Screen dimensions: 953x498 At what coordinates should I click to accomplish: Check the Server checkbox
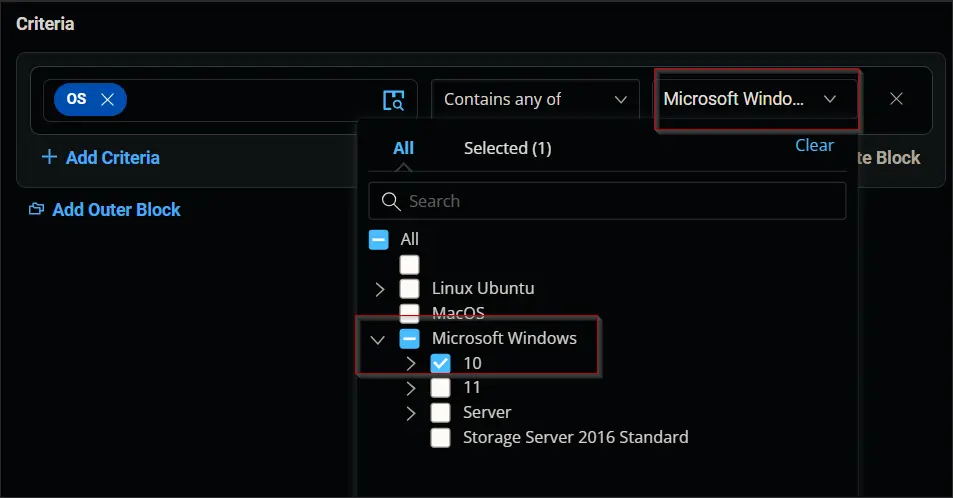(441, 412)
